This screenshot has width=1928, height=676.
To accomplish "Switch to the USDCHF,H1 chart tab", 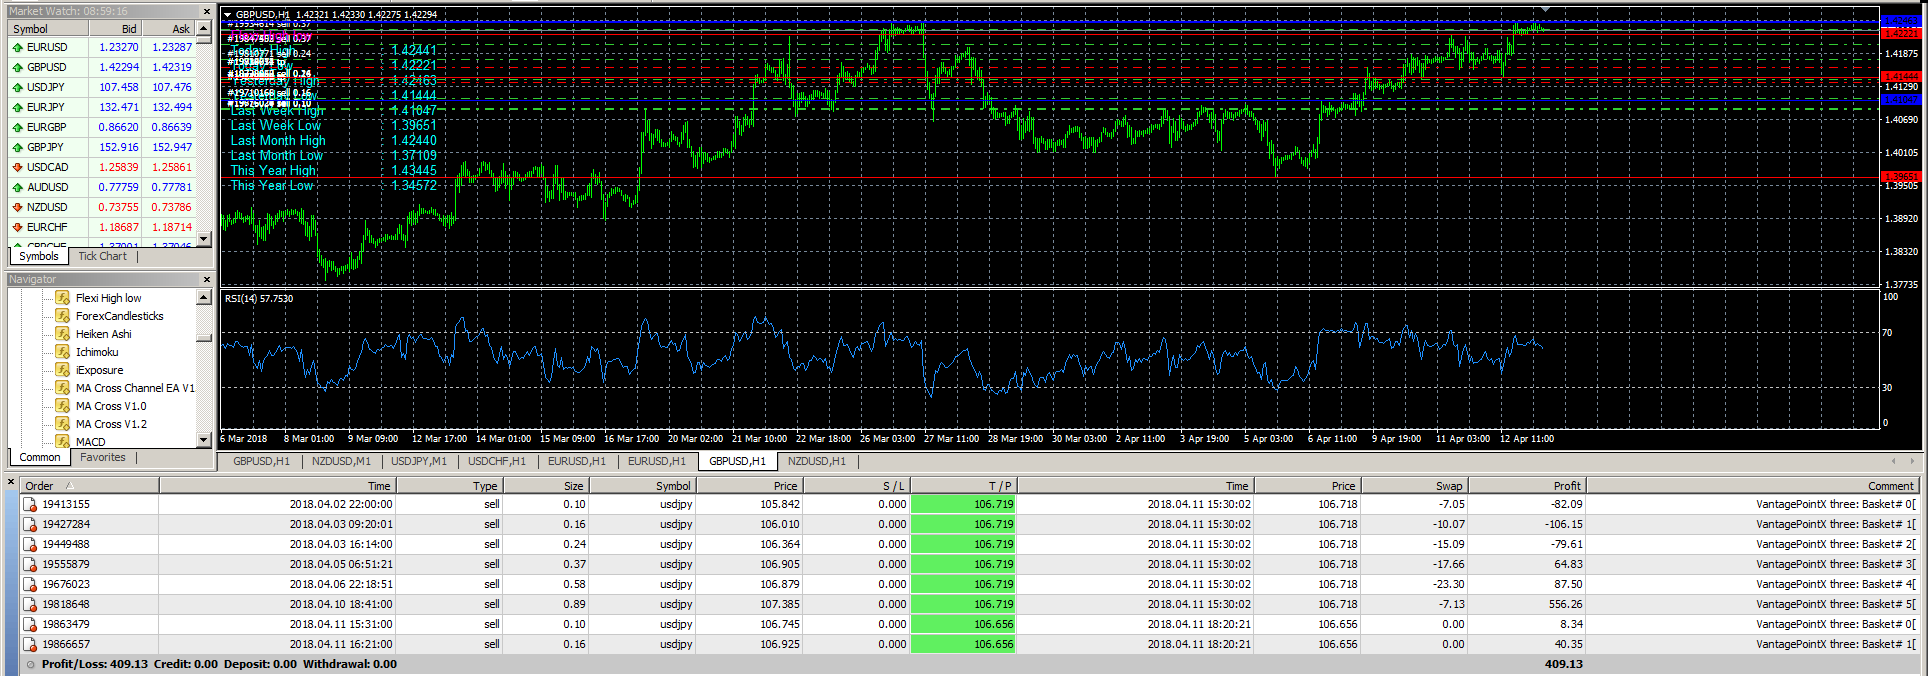I will coord(496,462).
